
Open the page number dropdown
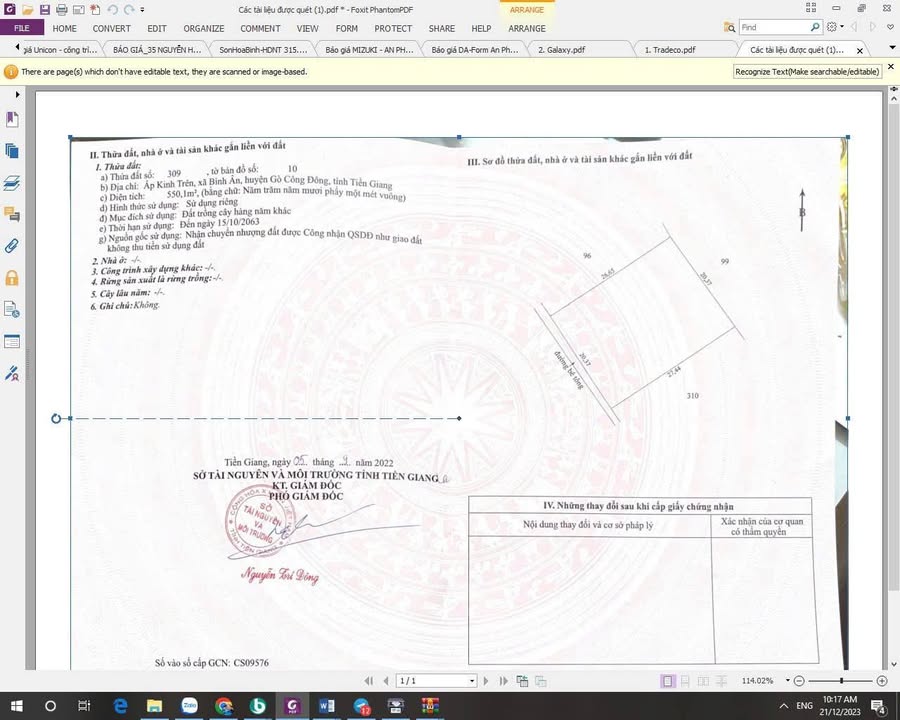pos(472,681)
